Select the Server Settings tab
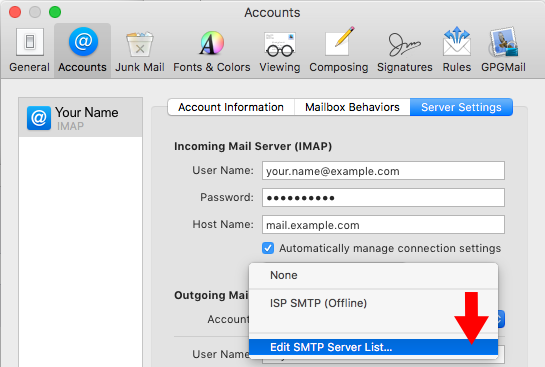Screen dimensions: 545x367 [x=461, y=107]
